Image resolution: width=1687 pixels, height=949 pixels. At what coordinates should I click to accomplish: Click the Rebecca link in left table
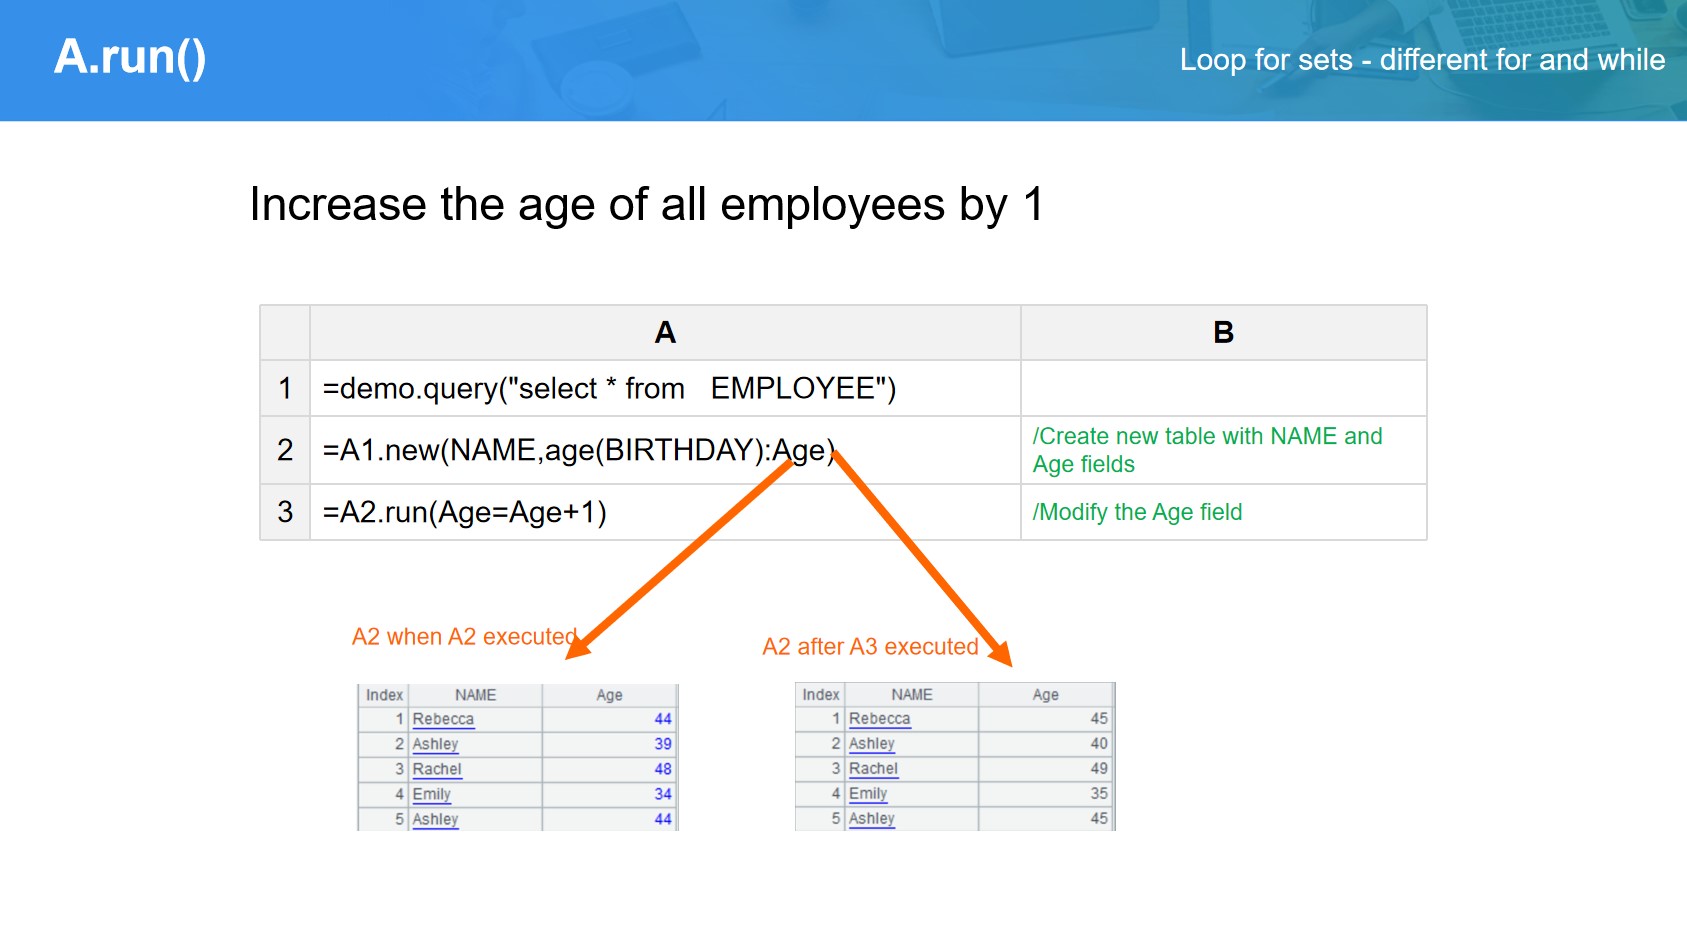coord(443,719)
